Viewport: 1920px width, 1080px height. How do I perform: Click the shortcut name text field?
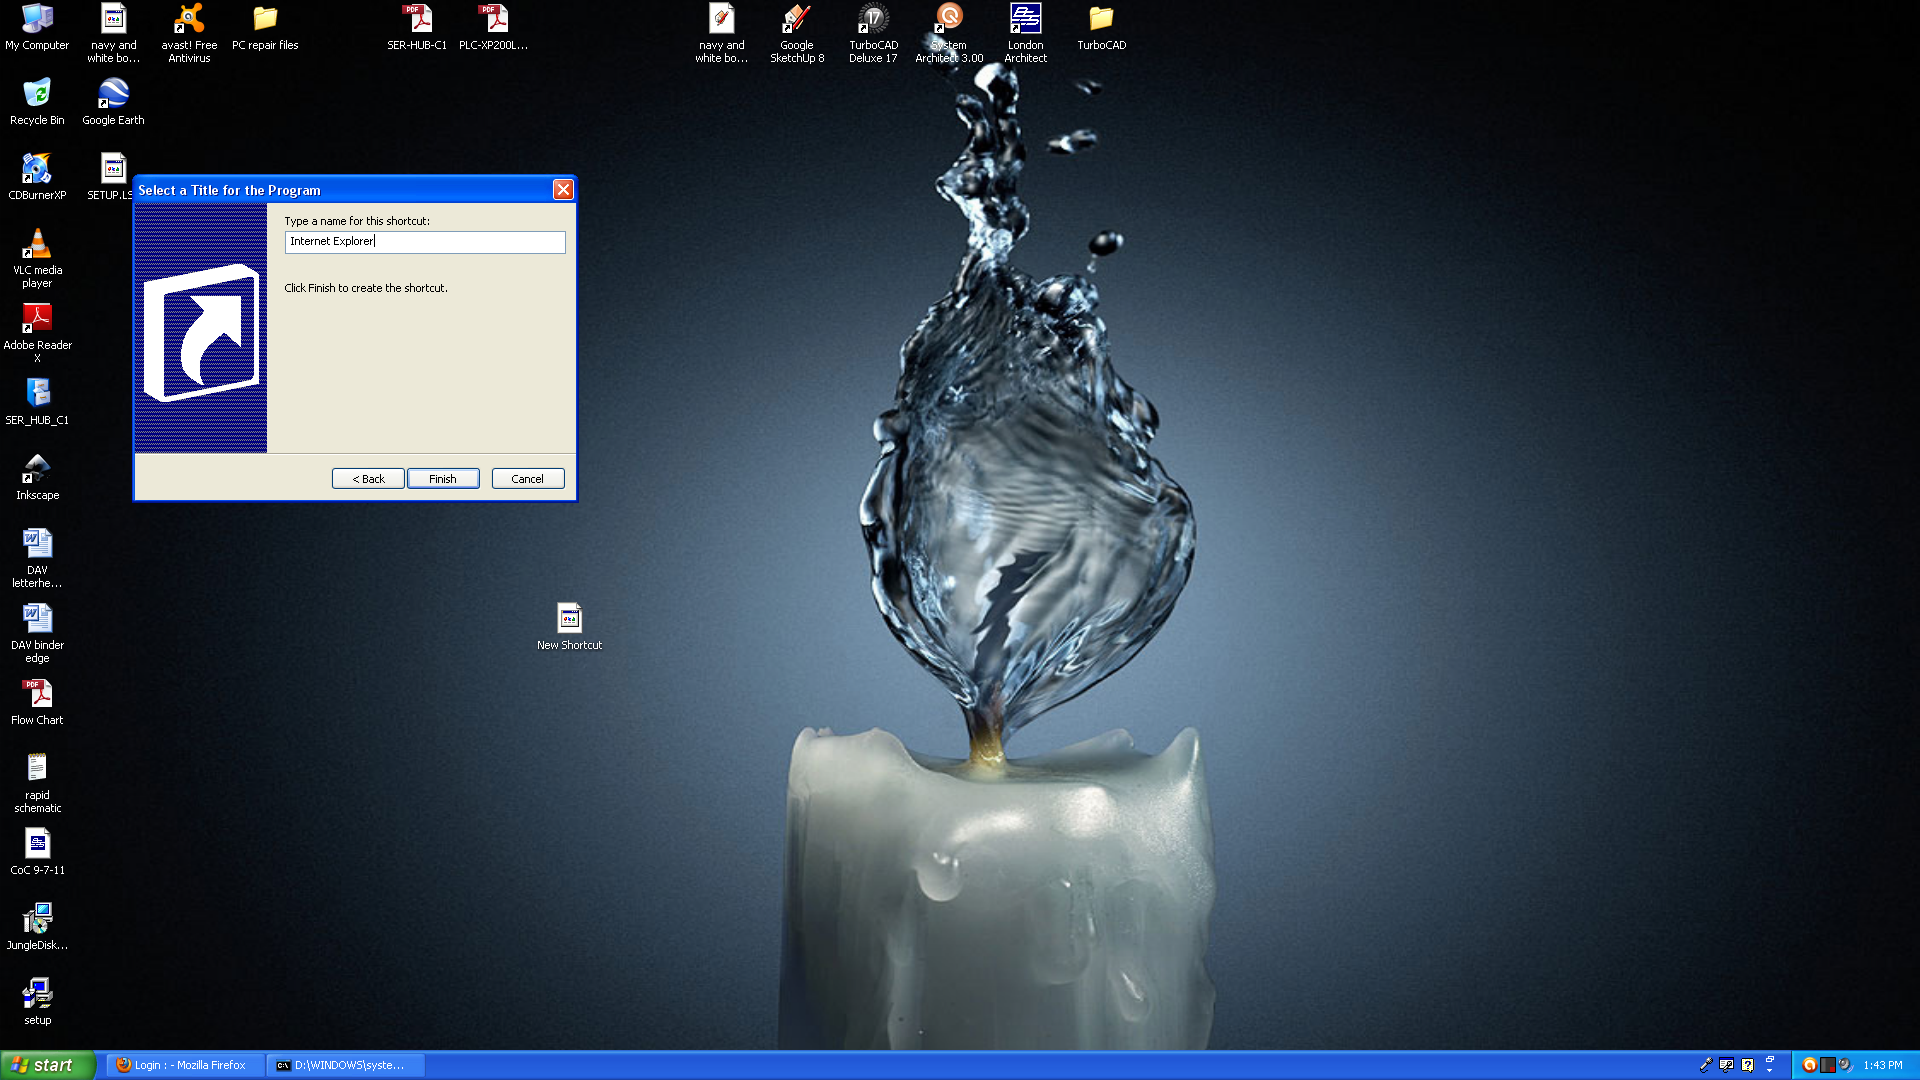pyautogui.click(x=425, y=242)
